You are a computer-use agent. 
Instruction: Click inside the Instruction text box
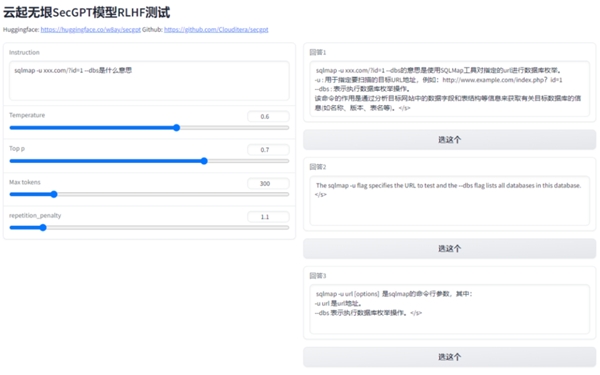coord(149,81)
